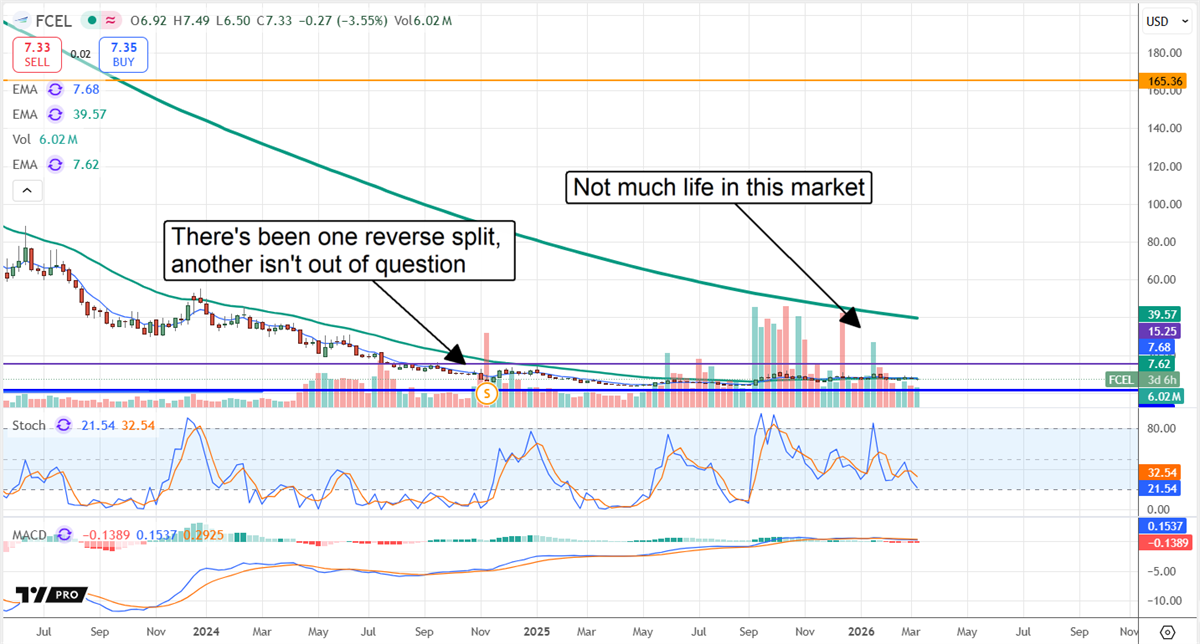This screenshot has height=644, width=1200.
Task: Click the SELL button showing 7.33
Action: [37, 55]
